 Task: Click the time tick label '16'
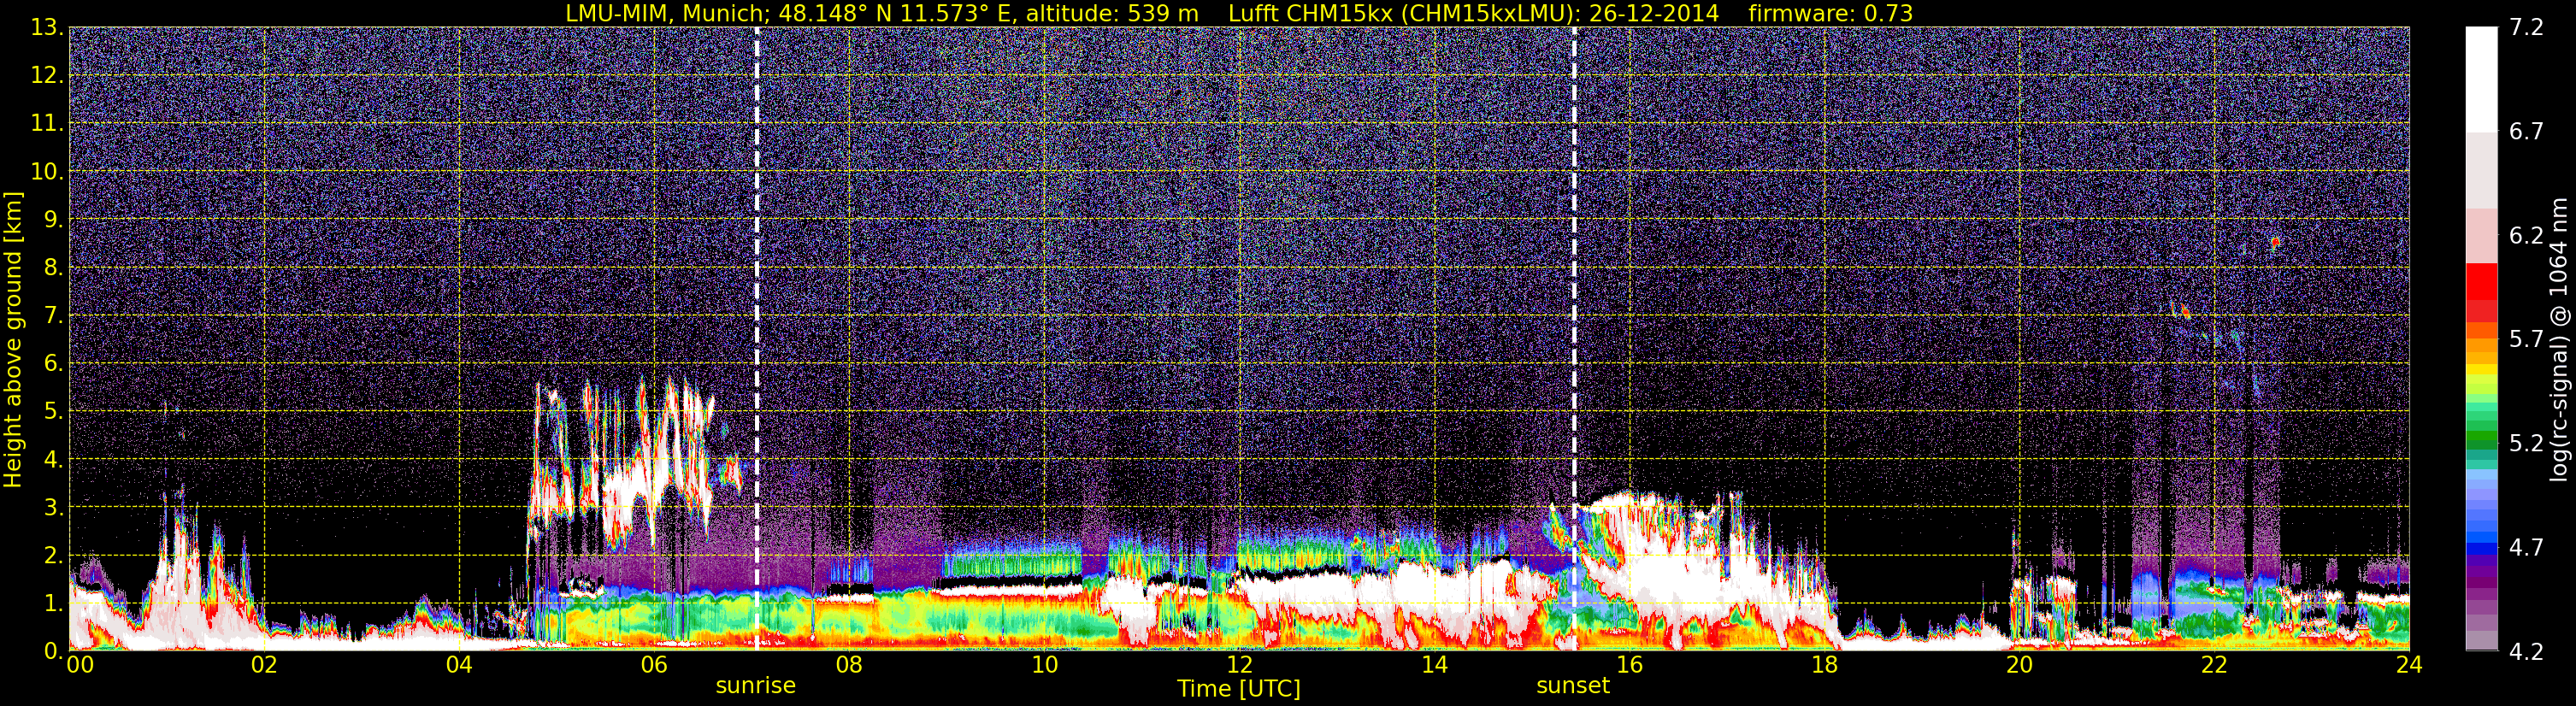tap(1629, 665)
